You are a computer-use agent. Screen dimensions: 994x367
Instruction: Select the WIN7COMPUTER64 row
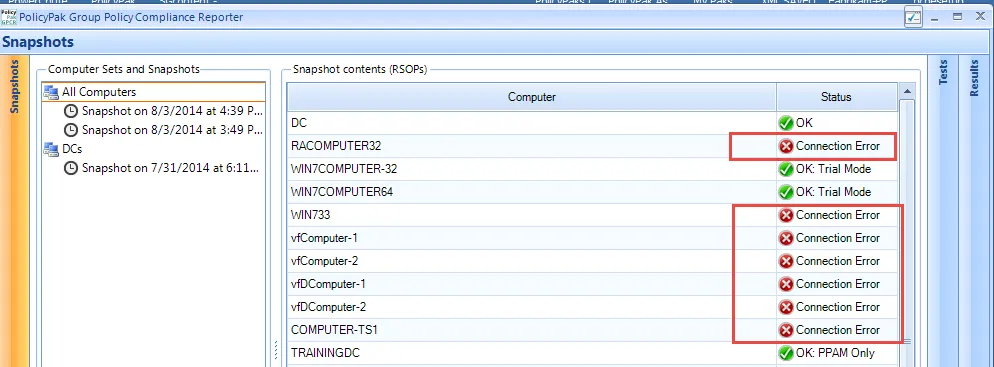592,192
